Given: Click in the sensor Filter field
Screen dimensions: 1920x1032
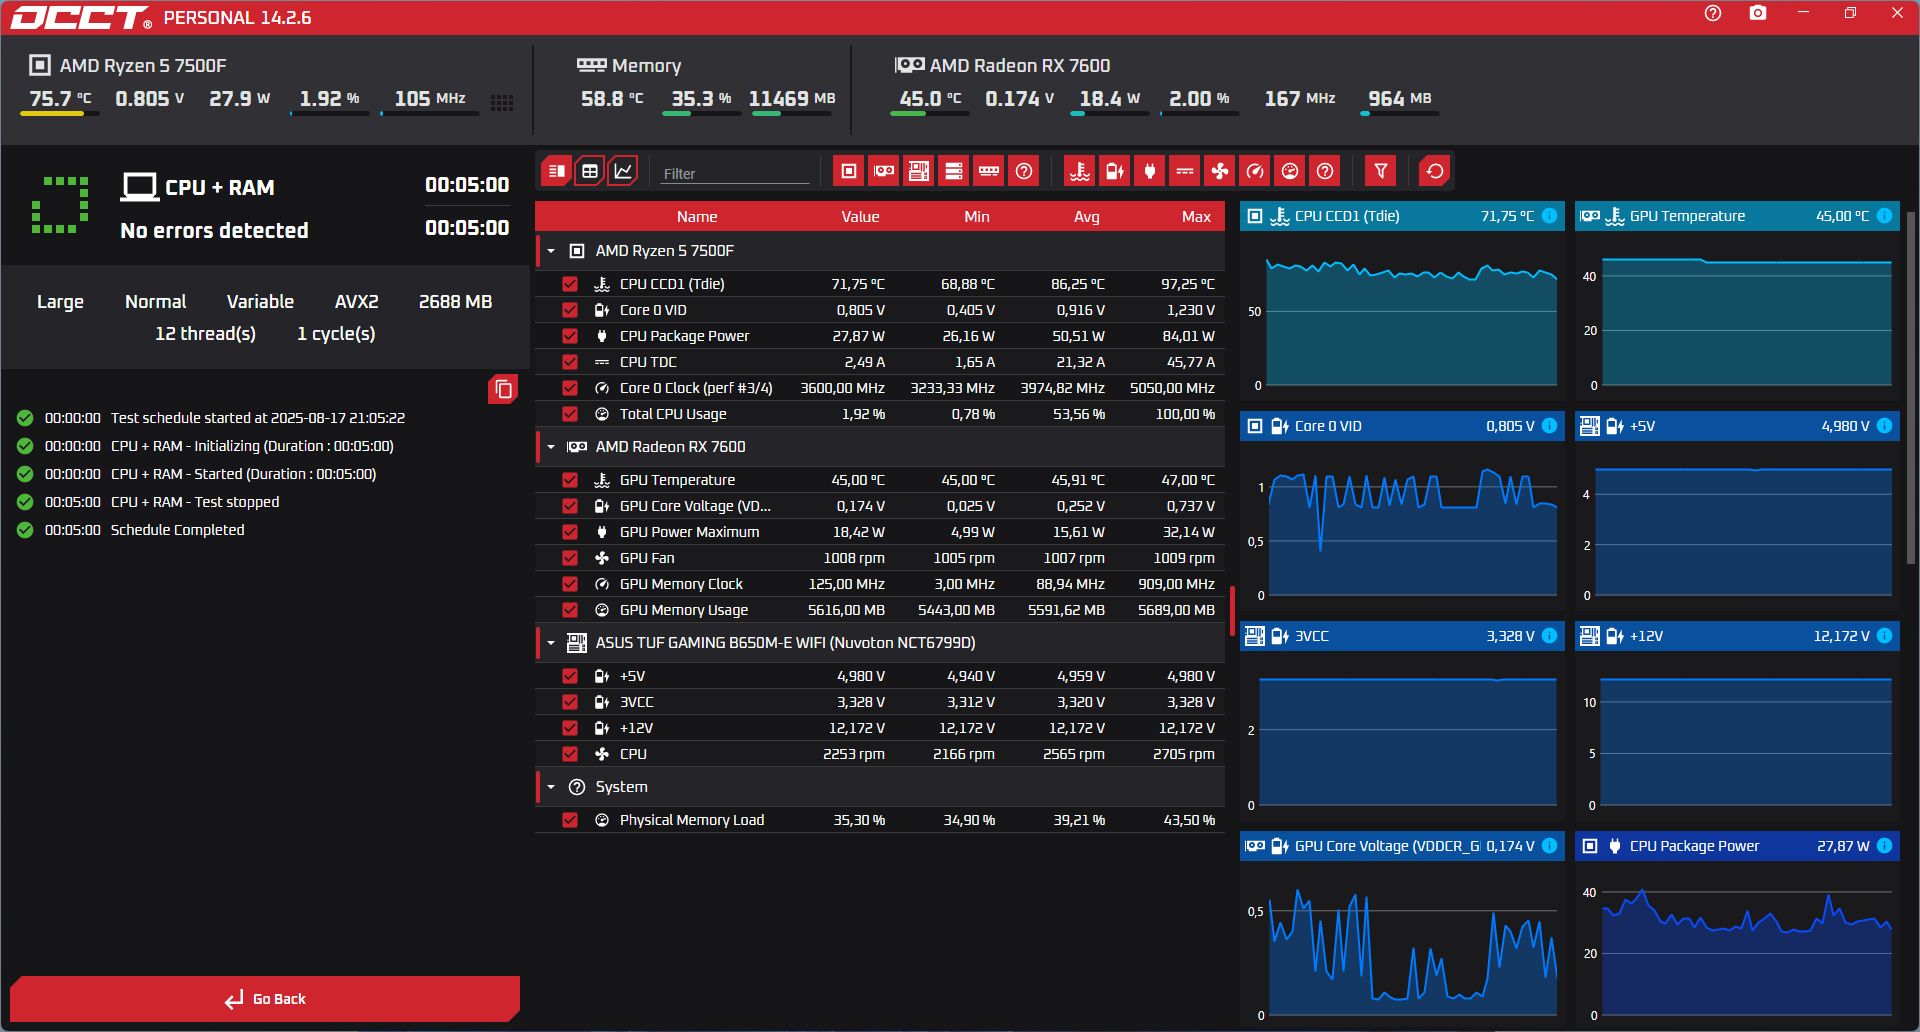Looking at the screenshot, I should (735, 173).
